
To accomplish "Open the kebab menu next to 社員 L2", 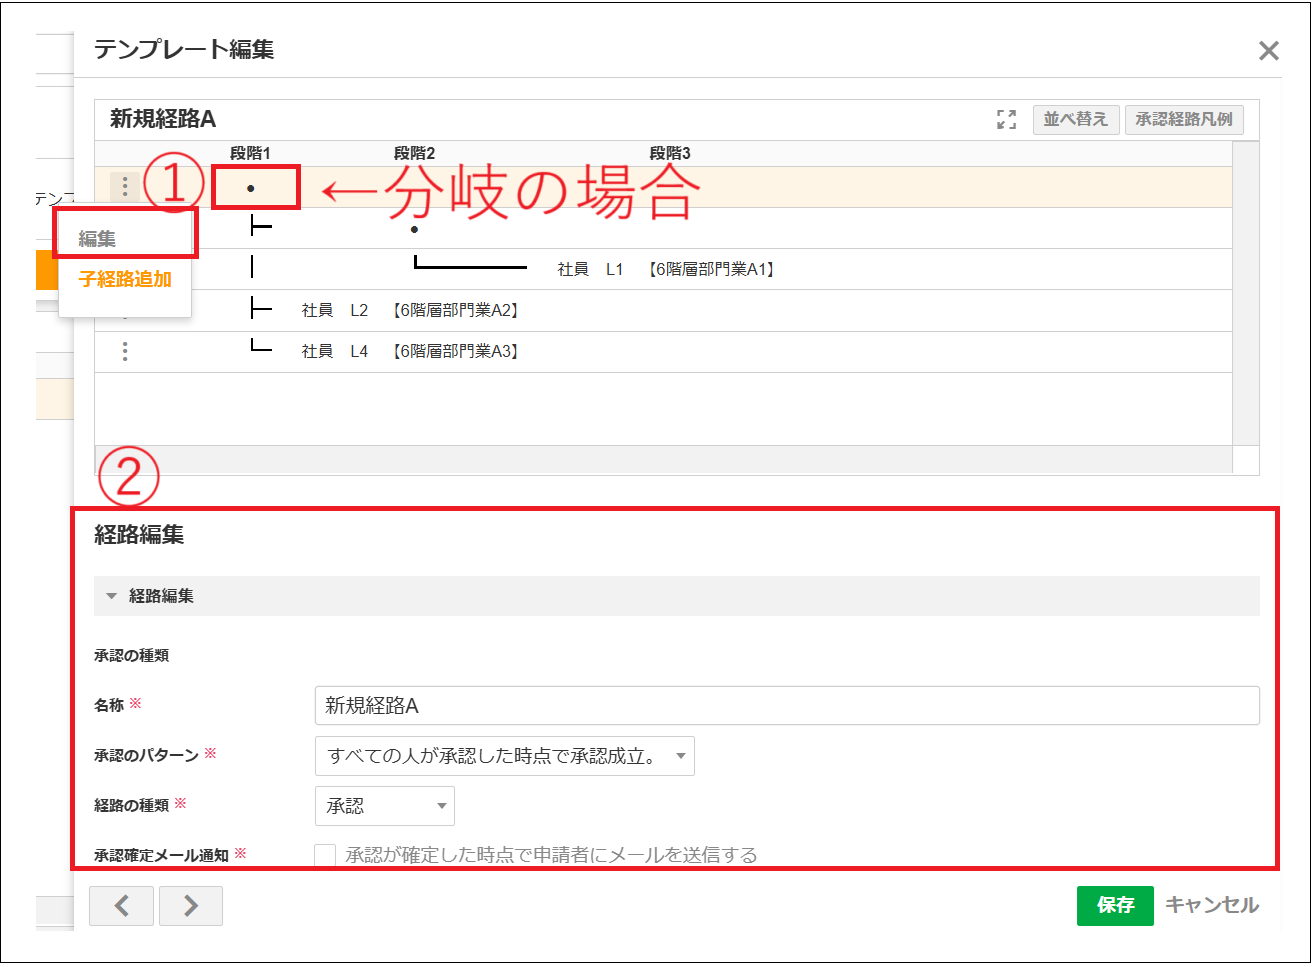I will [124, 310].
